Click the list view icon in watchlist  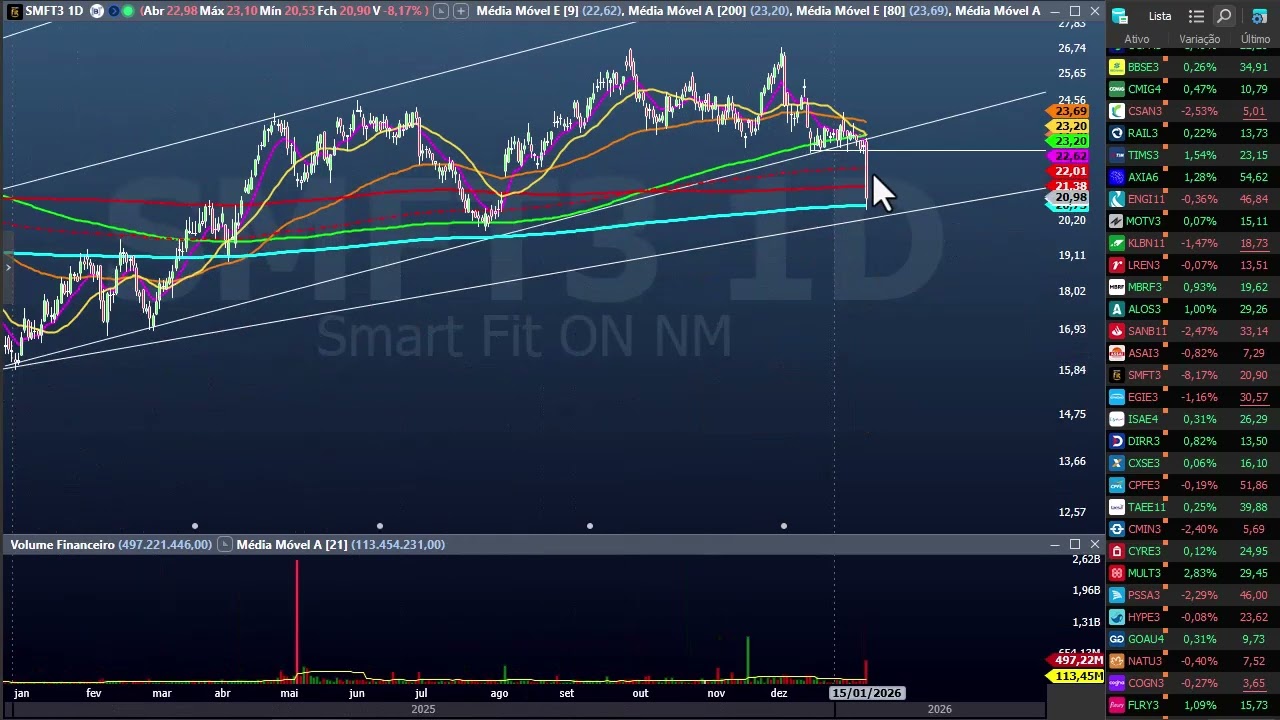tap(1196, 17)
